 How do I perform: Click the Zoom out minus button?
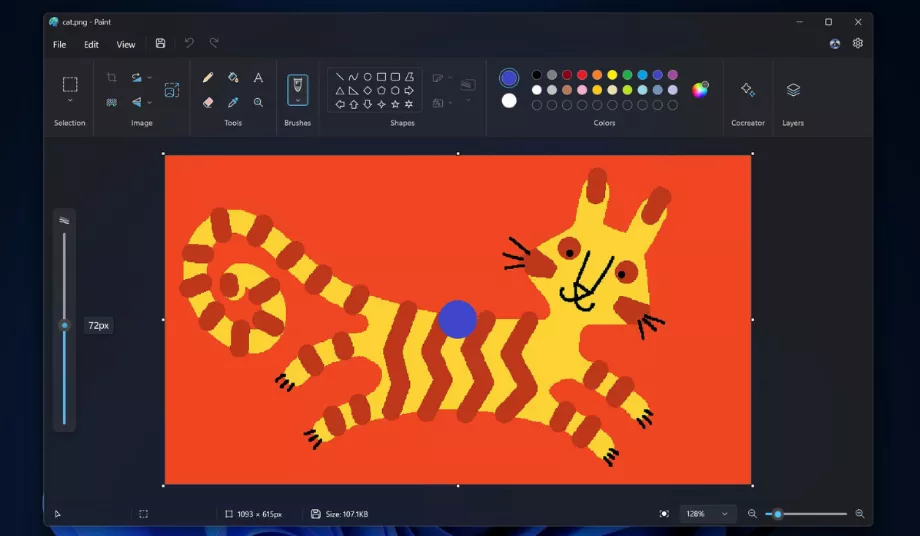[752, 514]
